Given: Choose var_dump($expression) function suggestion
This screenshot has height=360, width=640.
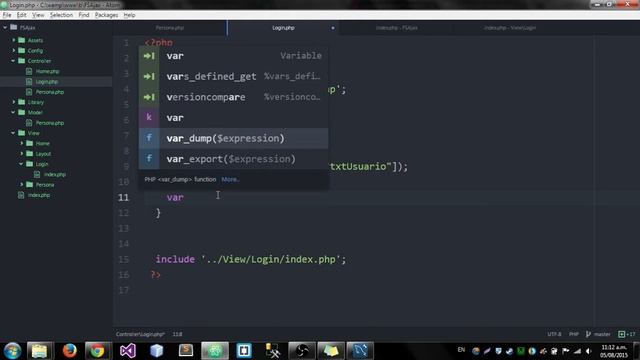Looking at the screenshot, I should click(x=233, y=138).
